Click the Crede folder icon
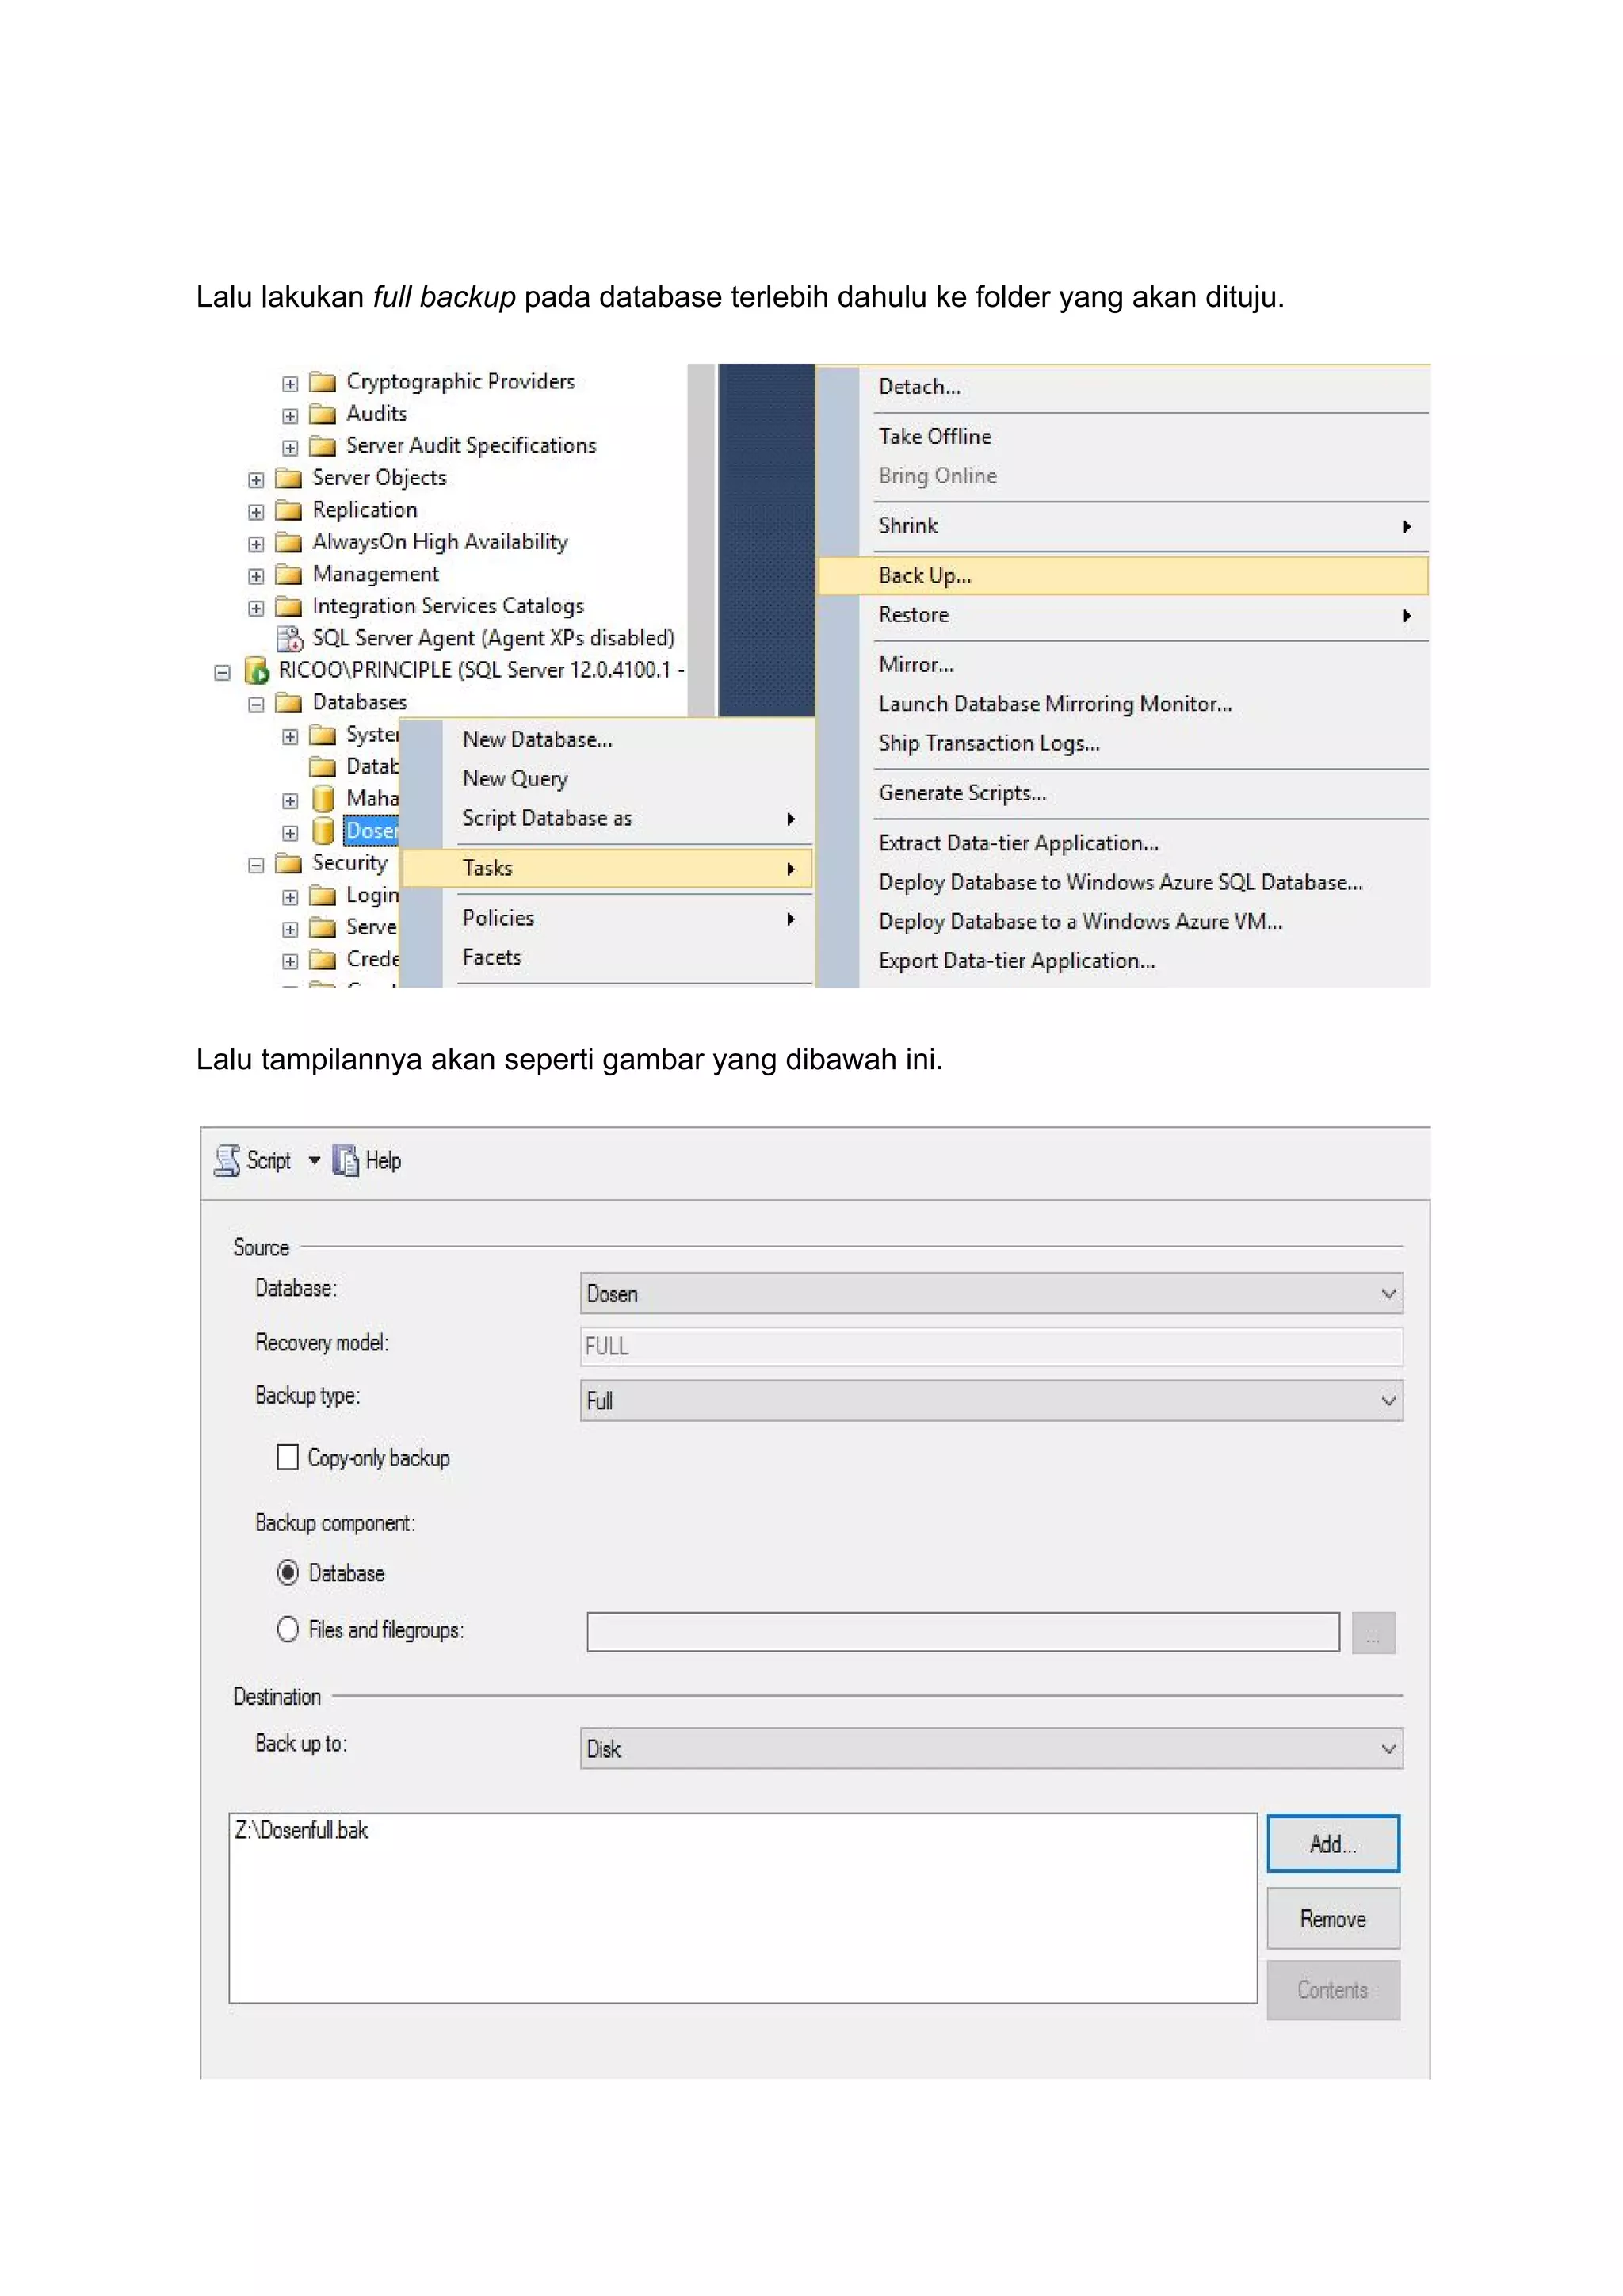1623x2296 pixels. tap(322, 959)
